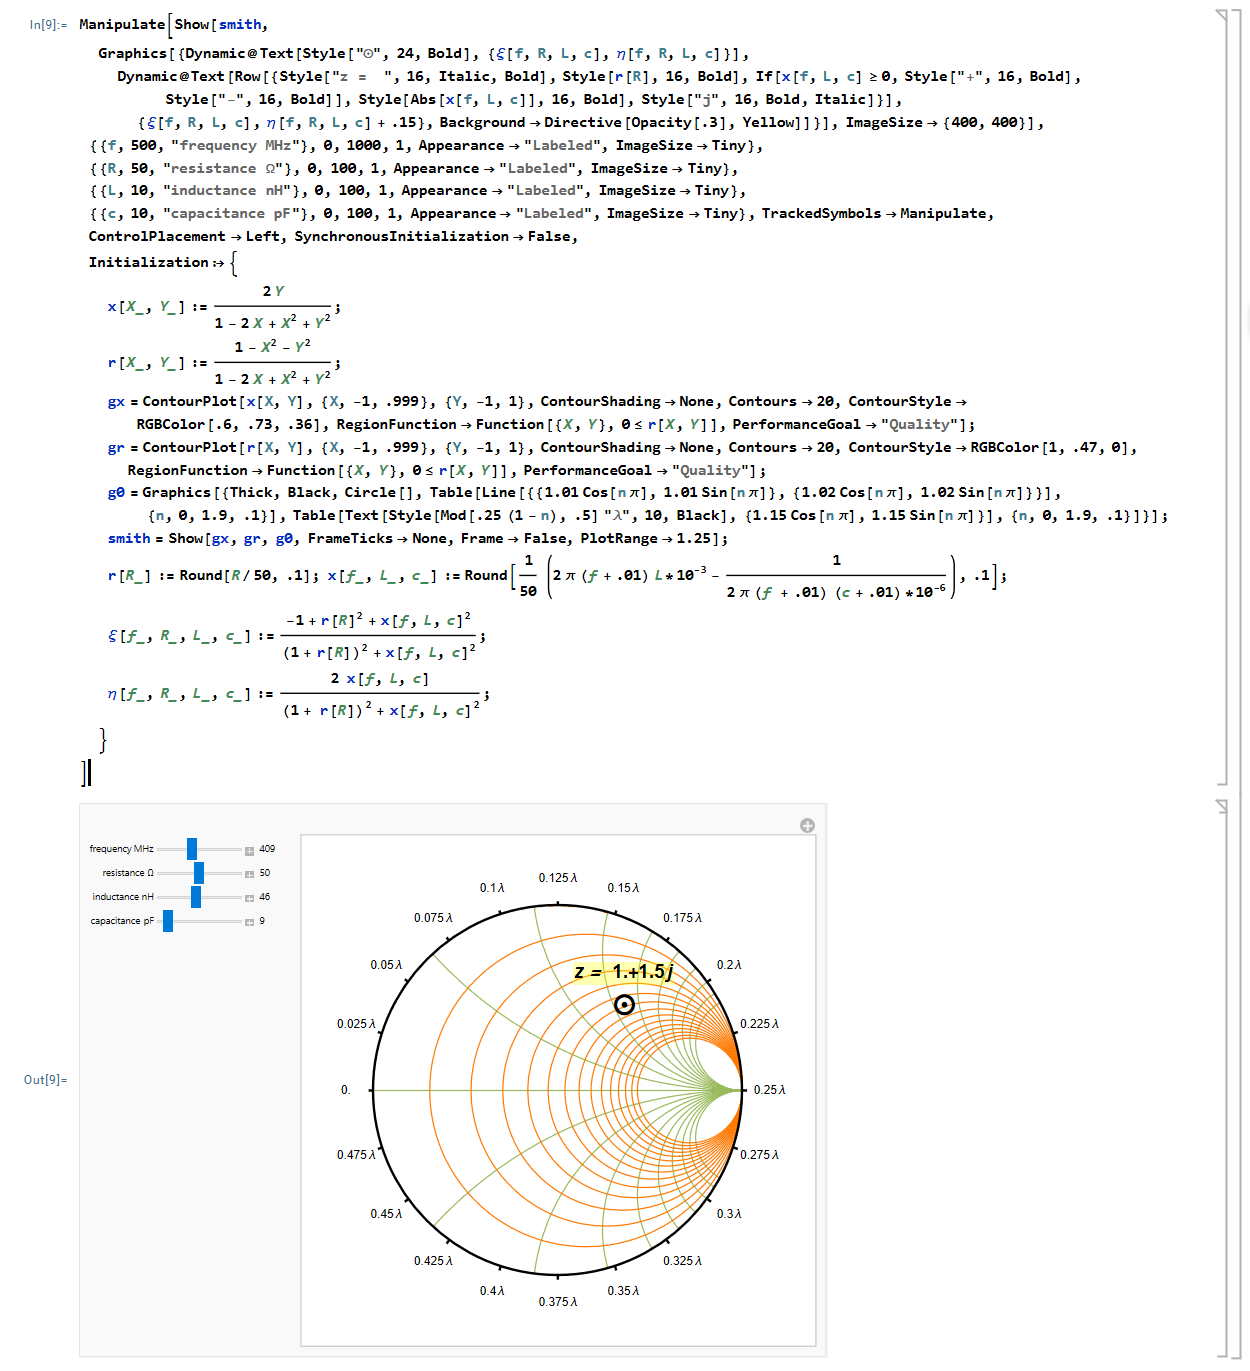Click the In[9]:= cell label
This screenshot has height=1371, width=1250.
coord(48,25)
